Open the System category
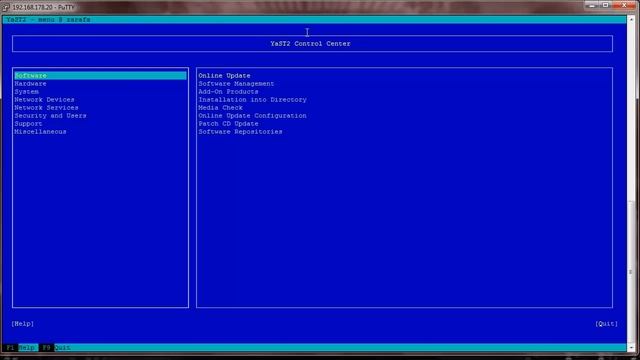Image resolution: width=640 pixels, height=360 pixels. tap(27, 92)
